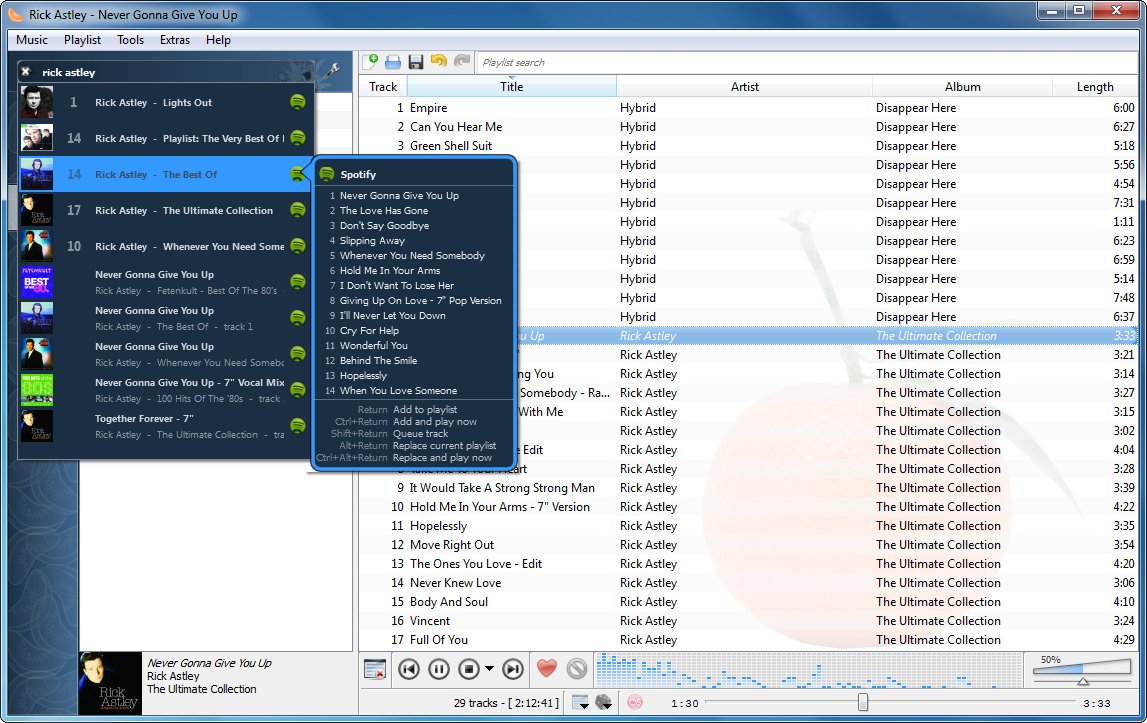The height and width of the screenshot is (723, 1147).
Task: Select Never Gonna Give You Up - 7" Vocal Mix result
Action: click(x=166, y=390)
